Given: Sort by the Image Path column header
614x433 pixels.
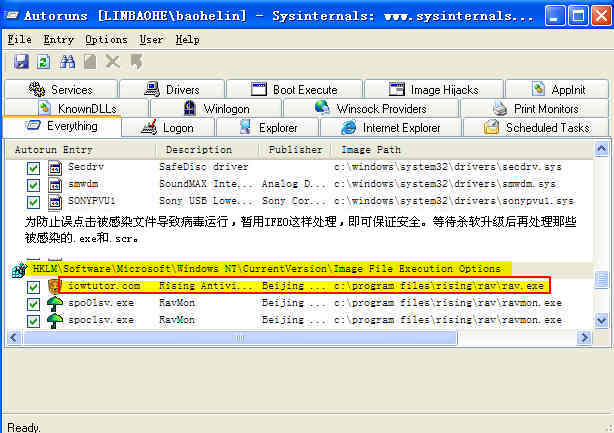Looking at the screenshot, I should [462, 150].
